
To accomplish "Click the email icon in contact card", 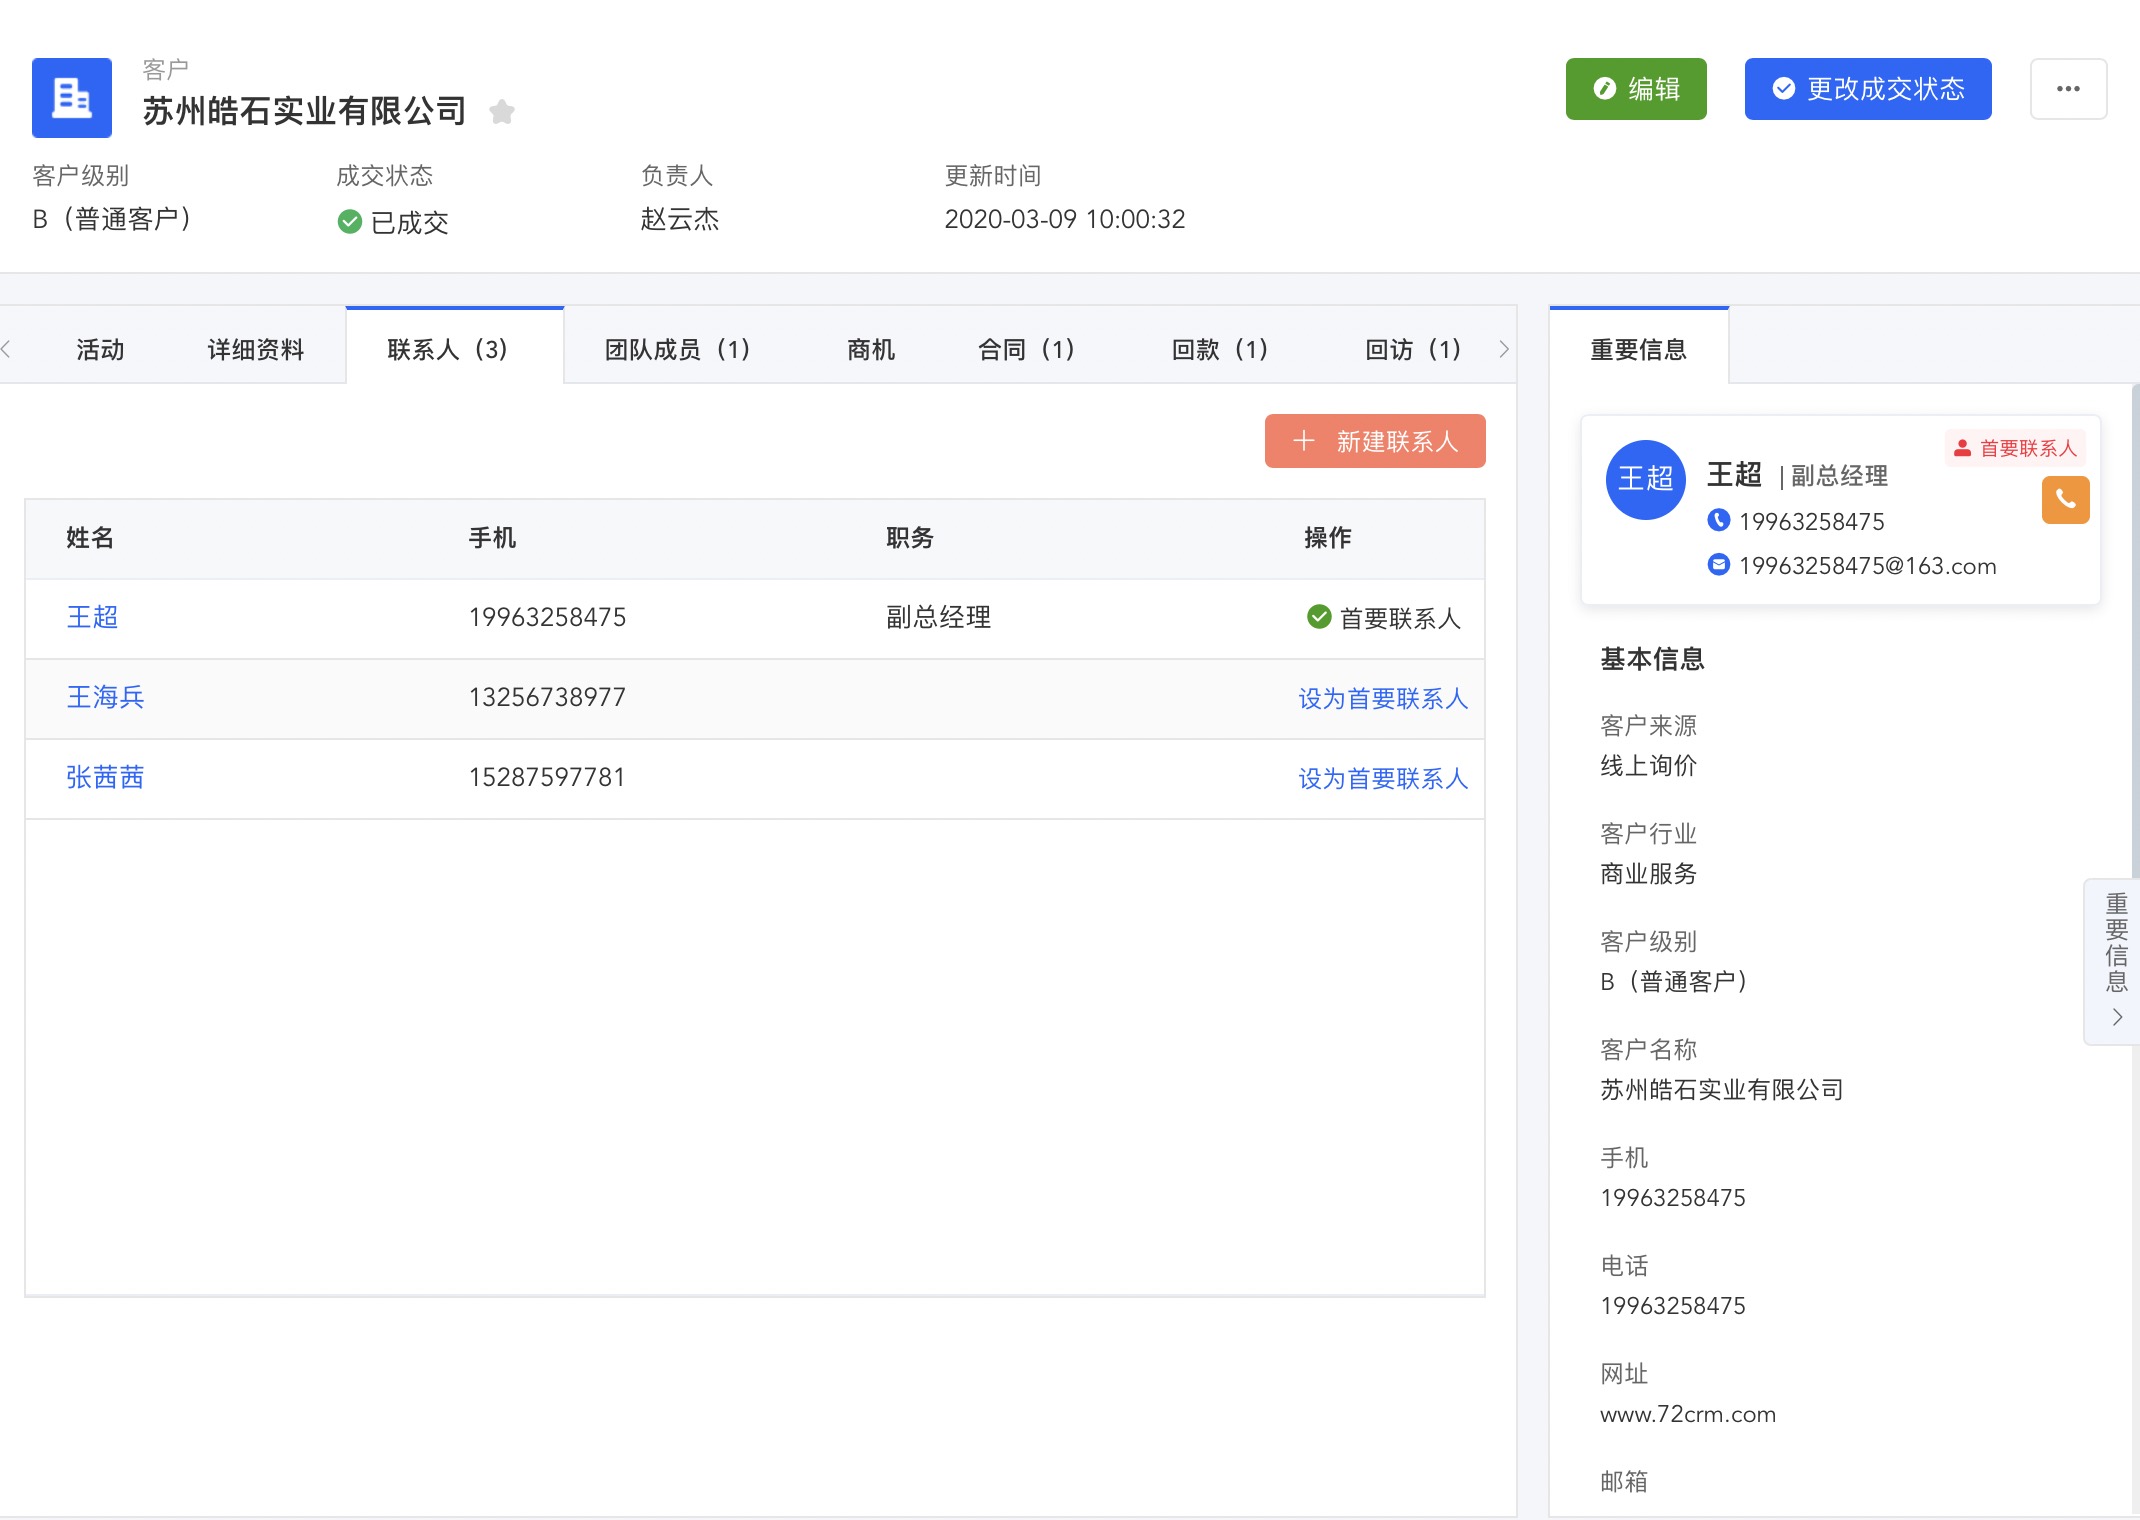I will pos(1718,565).
